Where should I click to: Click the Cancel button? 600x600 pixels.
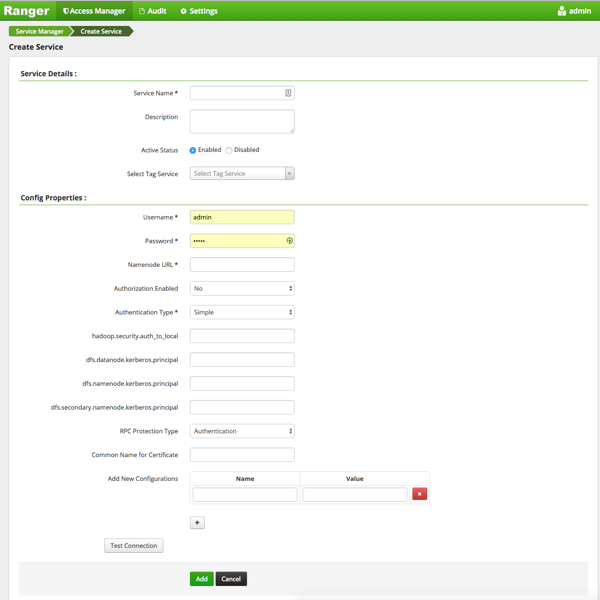[231, 579]
